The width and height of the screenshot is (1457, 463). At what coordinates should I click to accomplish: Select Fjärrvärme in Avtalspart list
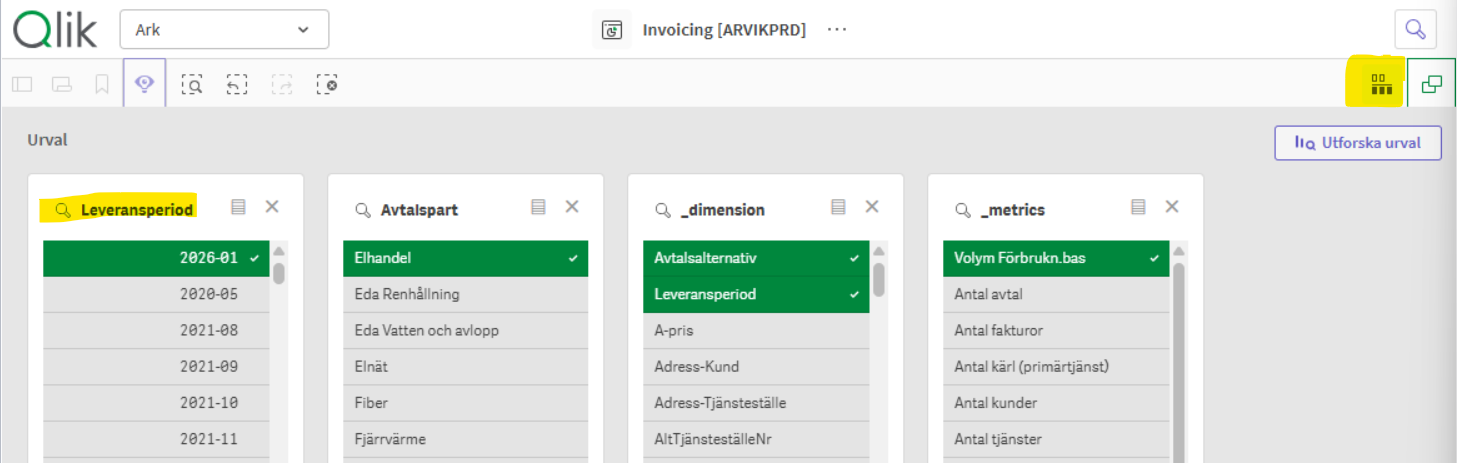coord(465,439)
